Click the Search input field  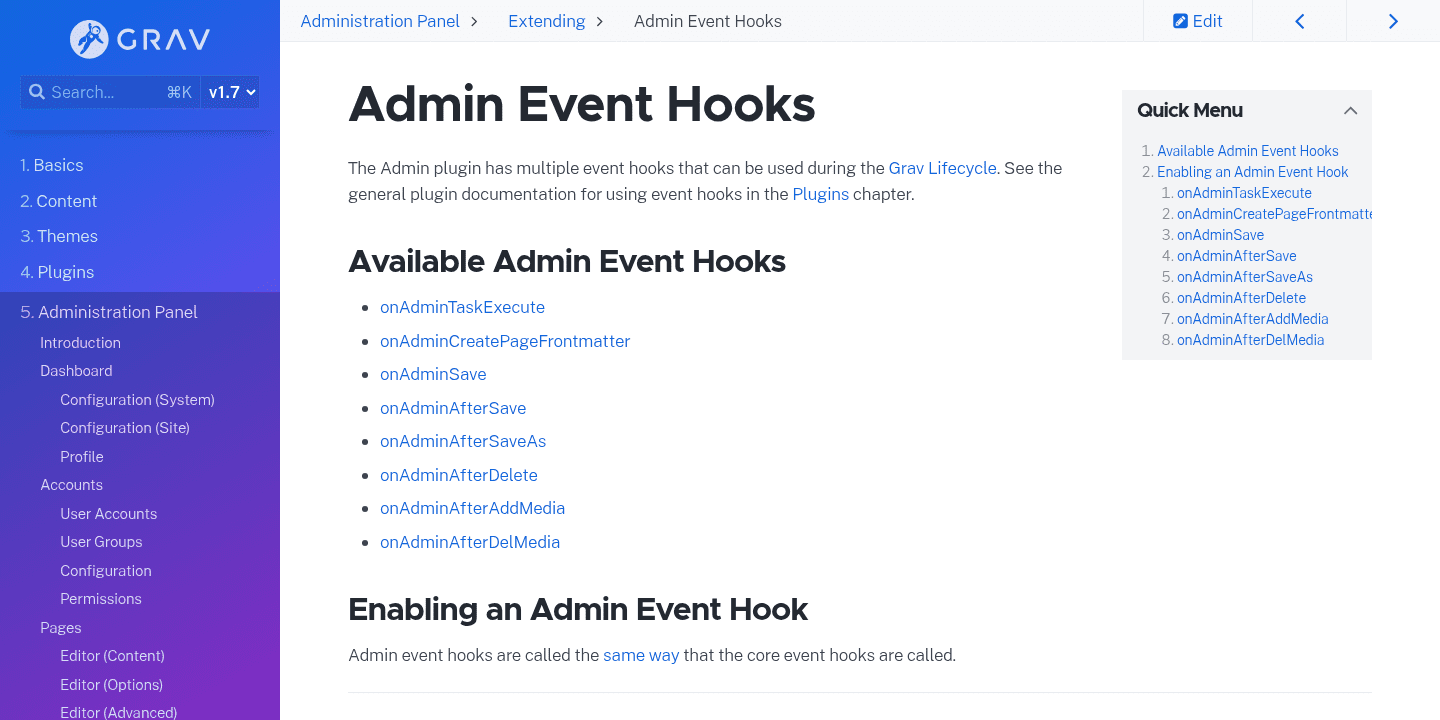point(105,92)
